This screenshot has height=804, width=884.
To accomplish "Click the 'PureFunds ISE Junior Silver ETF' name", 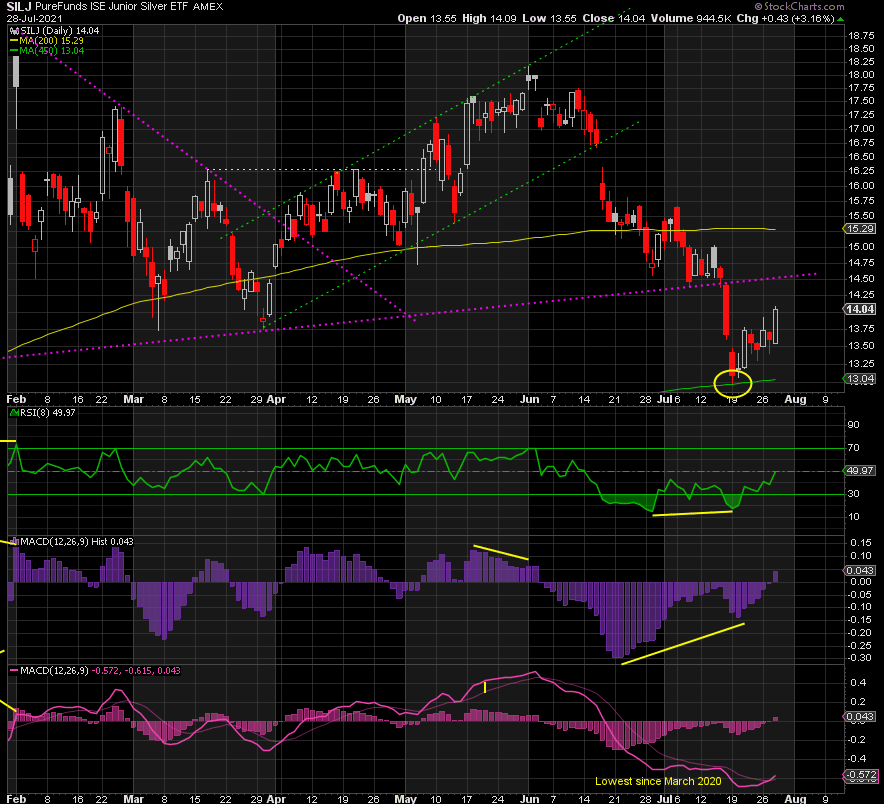I will pos(112,7).
